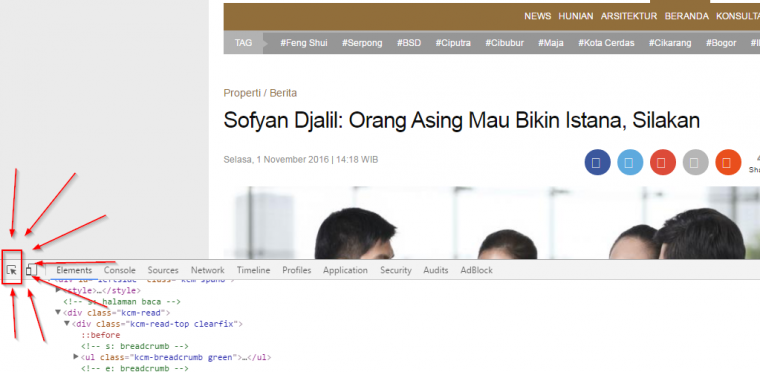Click the article photo of people

[491, 223]
